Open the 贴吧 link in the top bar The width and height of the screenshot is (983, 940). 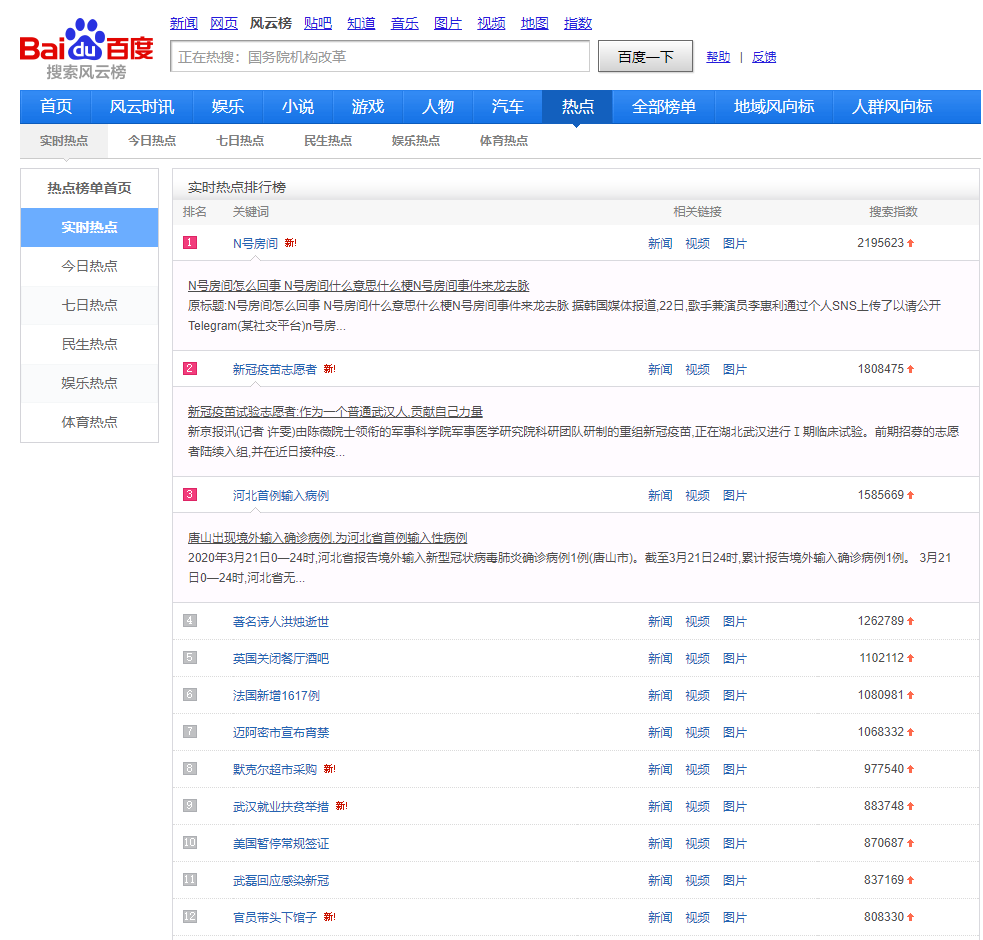tap(318, 23)
